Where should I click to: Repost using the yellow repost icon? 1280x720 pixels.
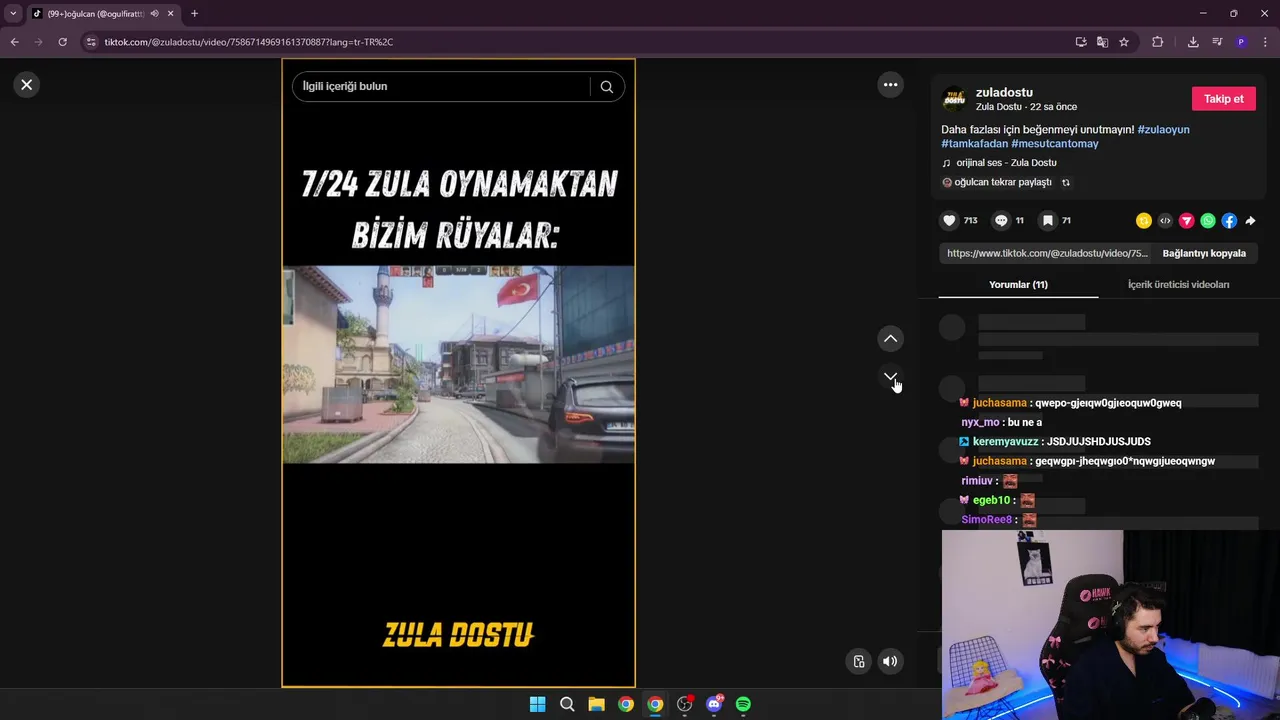click(x=1144, y=221)
